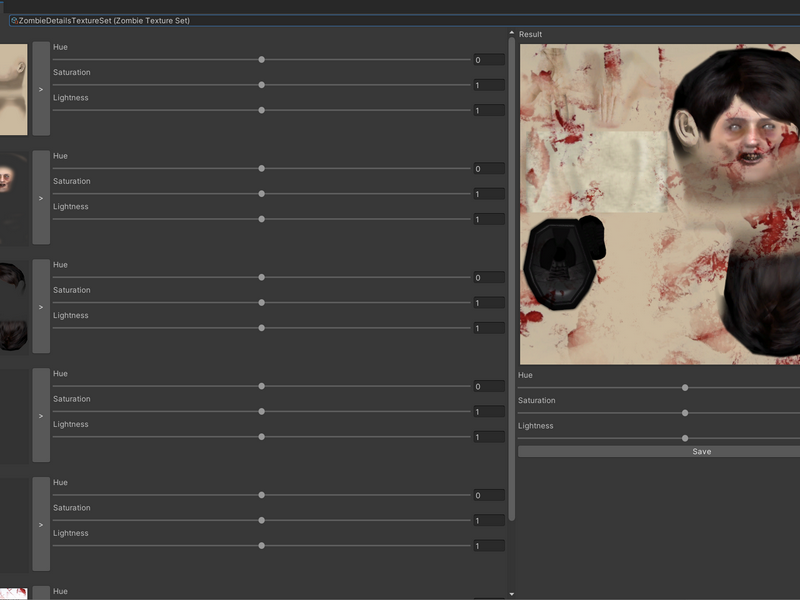
Task: Adjust Lightness slider in the fifth layer row
Action: tap(261, 545)
